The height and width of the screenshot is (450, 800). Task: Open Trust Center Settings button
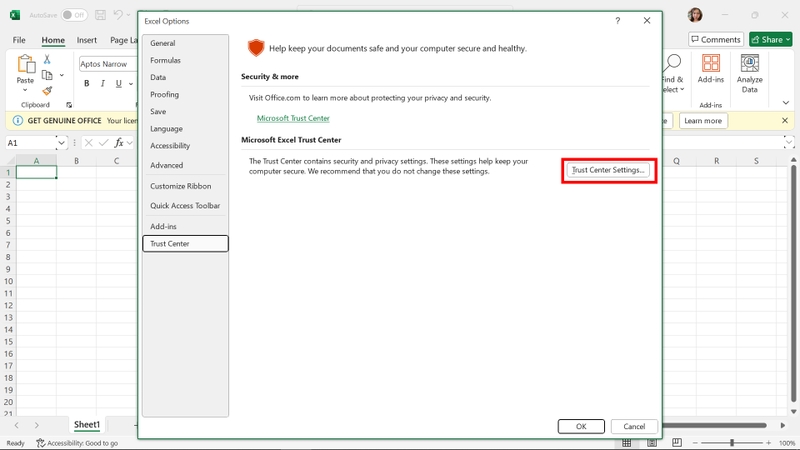pyautogui.click(x=608, y=170)
